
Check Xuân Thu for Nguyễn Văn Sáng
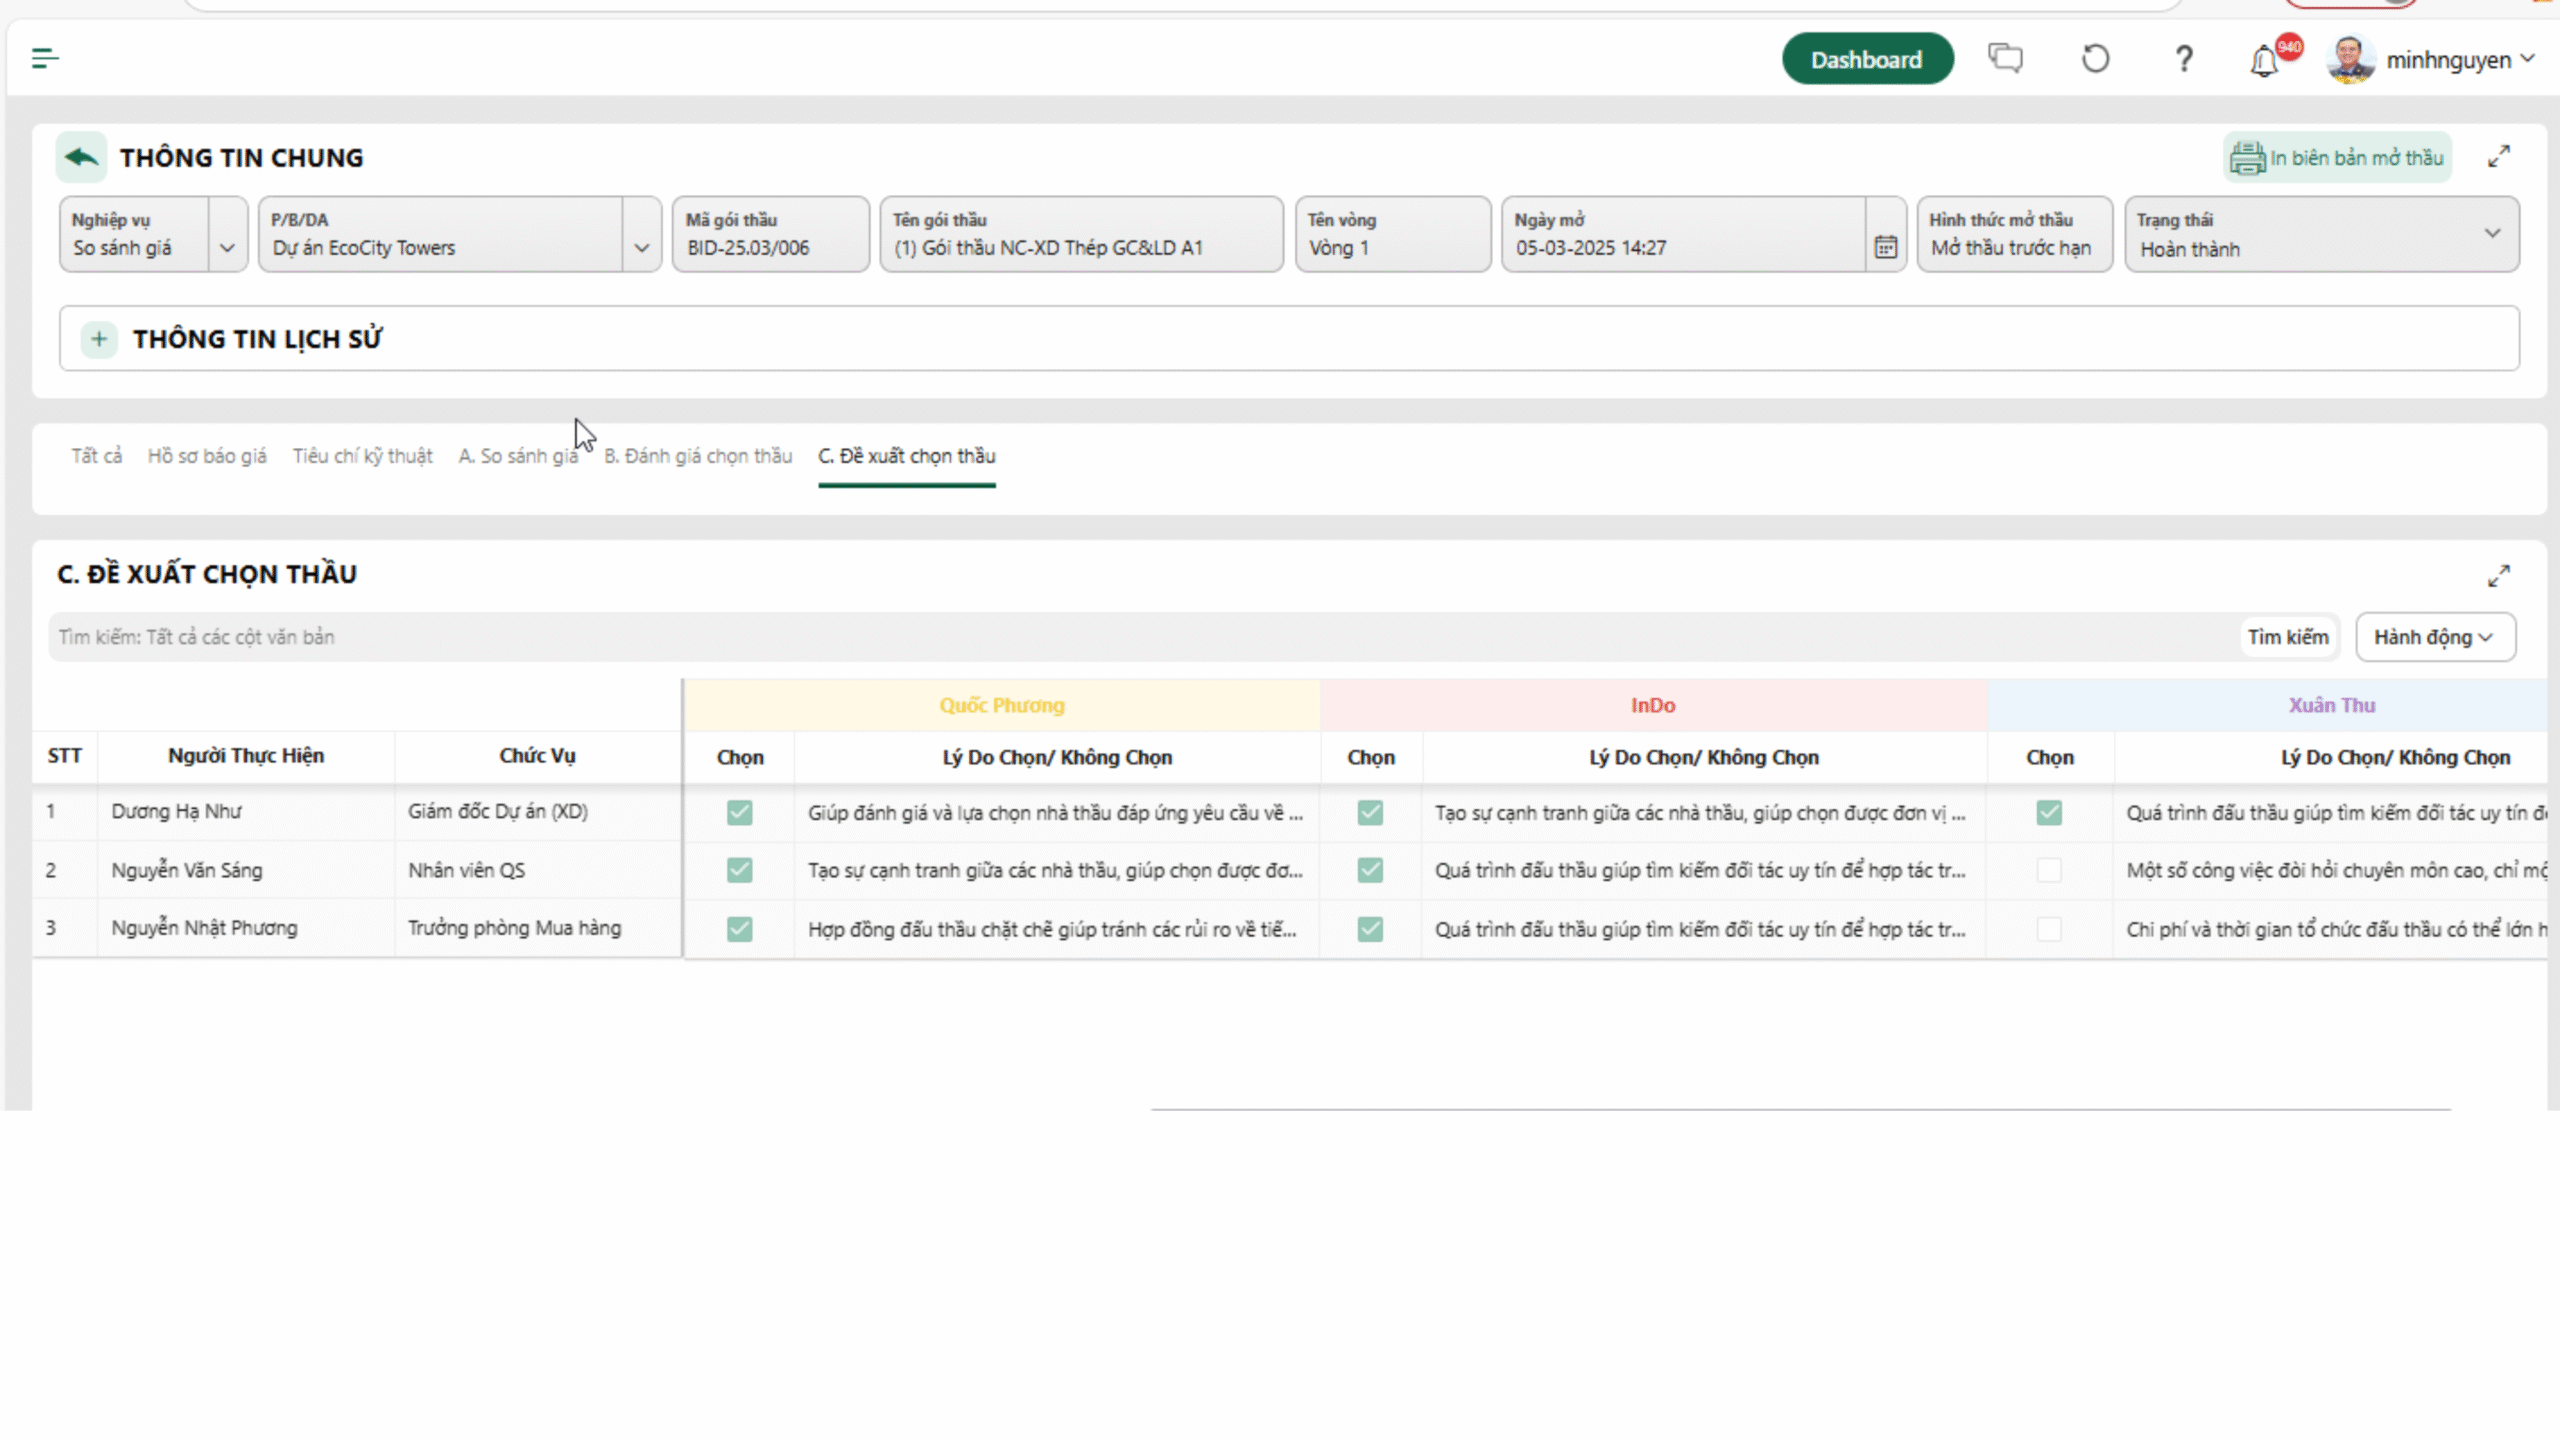pos(2048,870)
